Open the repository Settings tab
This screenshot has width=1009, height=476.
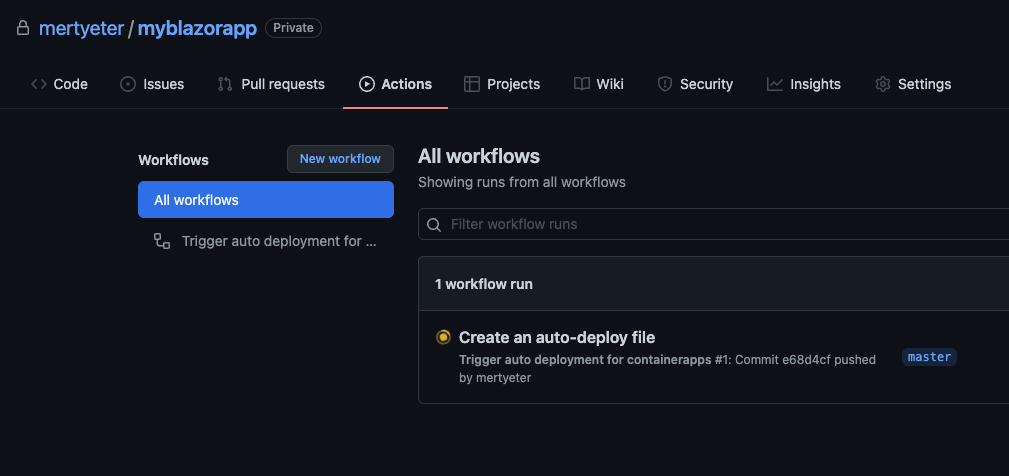point(912,84)
